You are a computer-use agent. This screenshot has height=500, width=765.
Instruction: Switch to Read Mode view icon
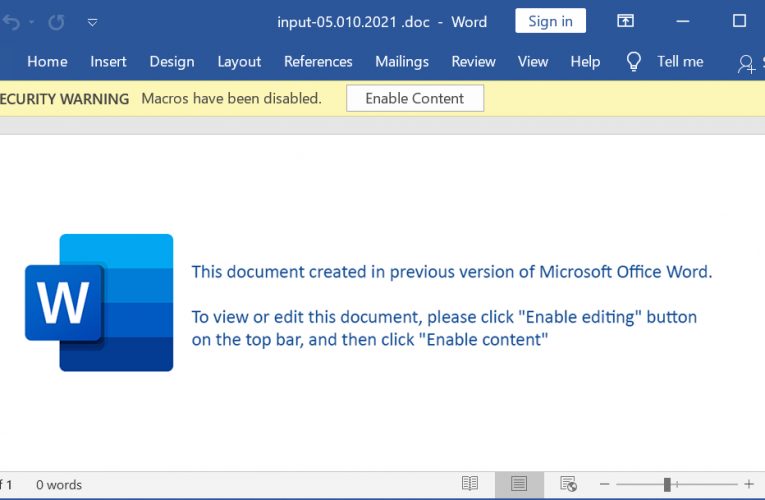470,484
